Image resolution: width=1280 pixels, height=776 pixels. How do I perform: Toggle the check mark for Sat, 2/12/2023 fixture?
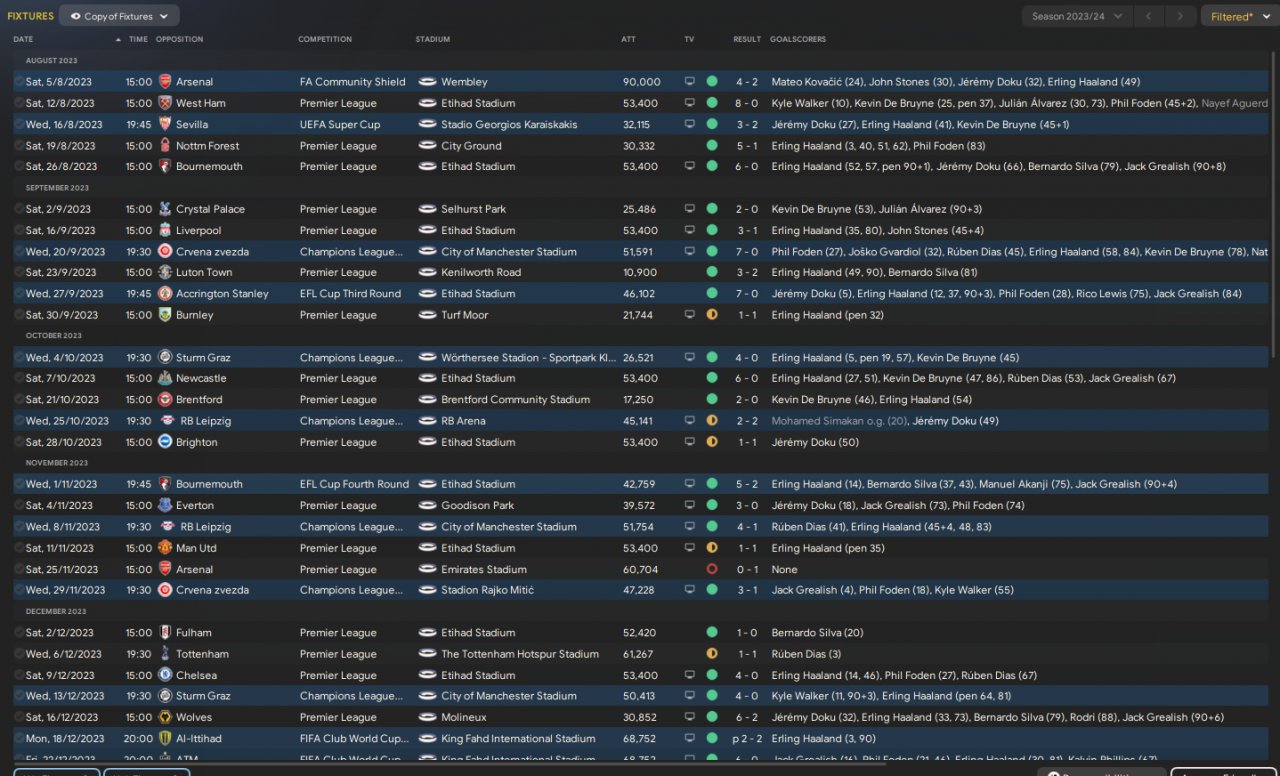click(x=19, y=632)
